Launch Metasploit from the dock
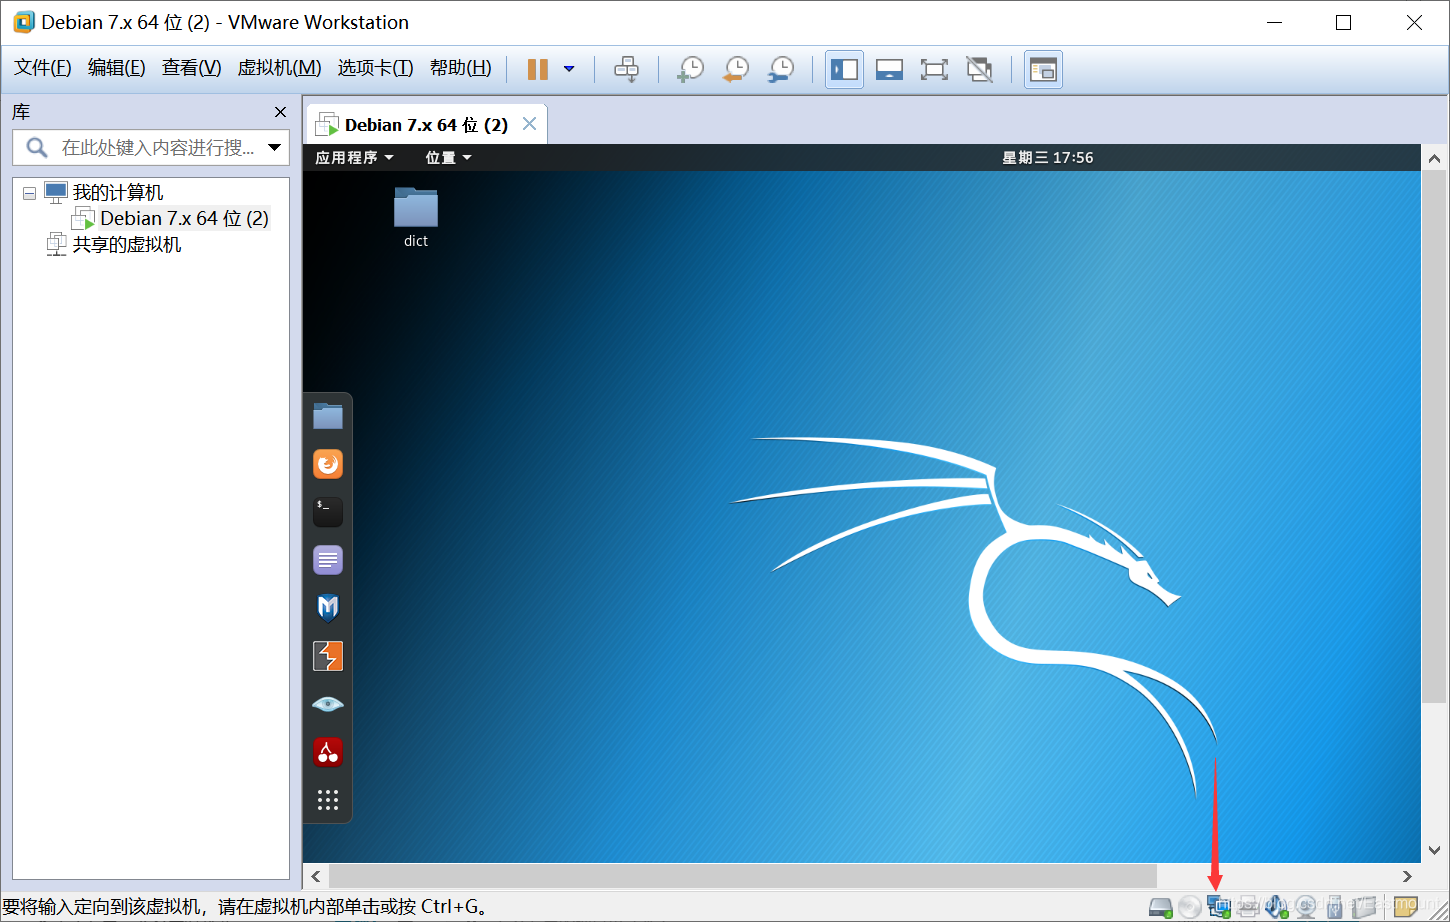Image resolution: width=1450 pixels, height=922 pixels. pos(328,608)
